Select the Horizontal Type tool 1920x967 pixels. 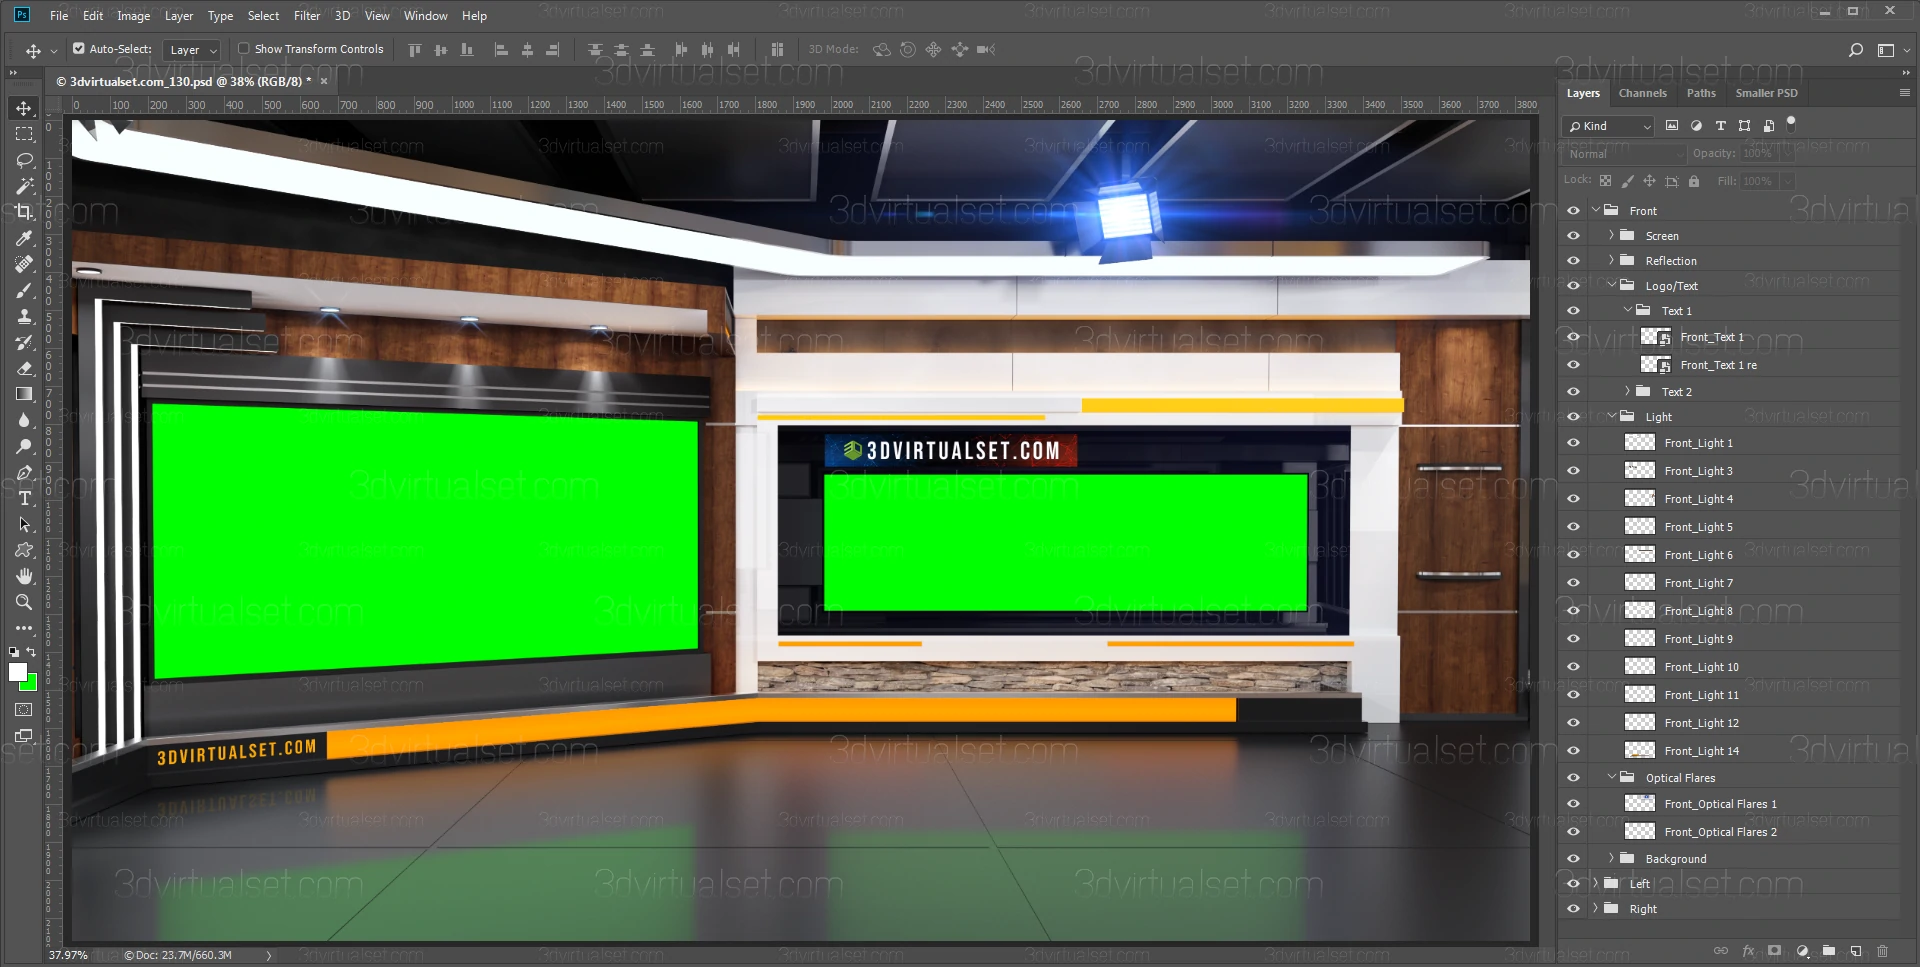[24, 498]
